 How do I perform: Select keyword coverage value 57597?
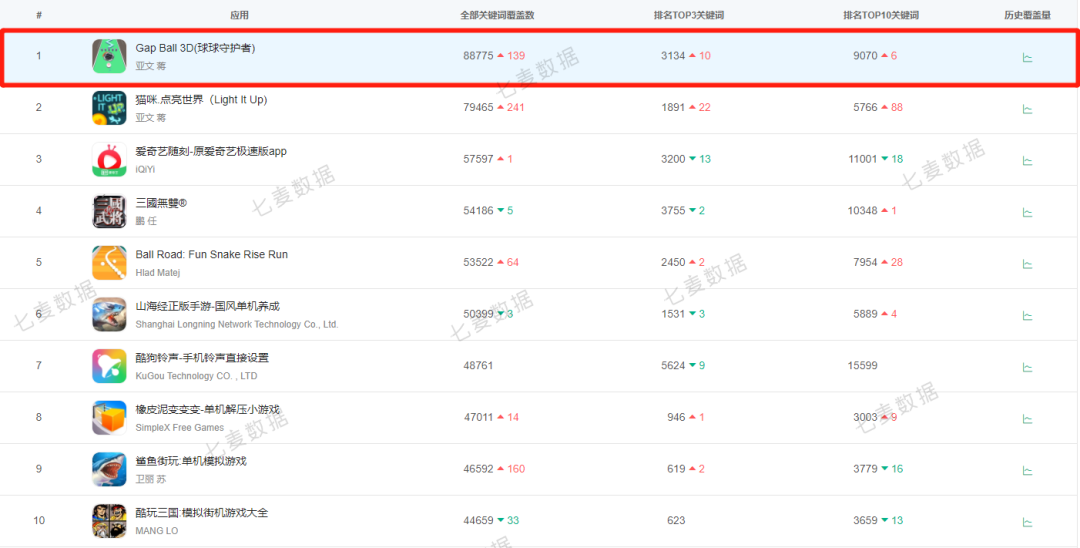coord(478,159)
